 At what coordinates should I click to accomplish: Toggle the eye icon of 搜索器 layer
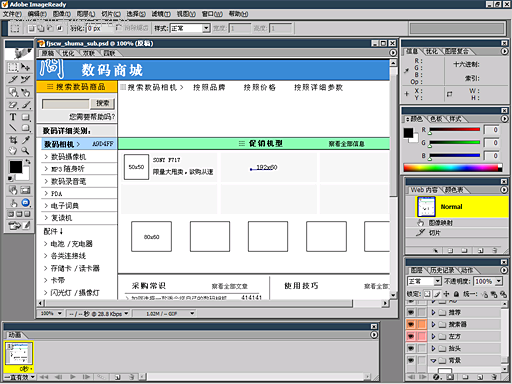coord(411,324)
